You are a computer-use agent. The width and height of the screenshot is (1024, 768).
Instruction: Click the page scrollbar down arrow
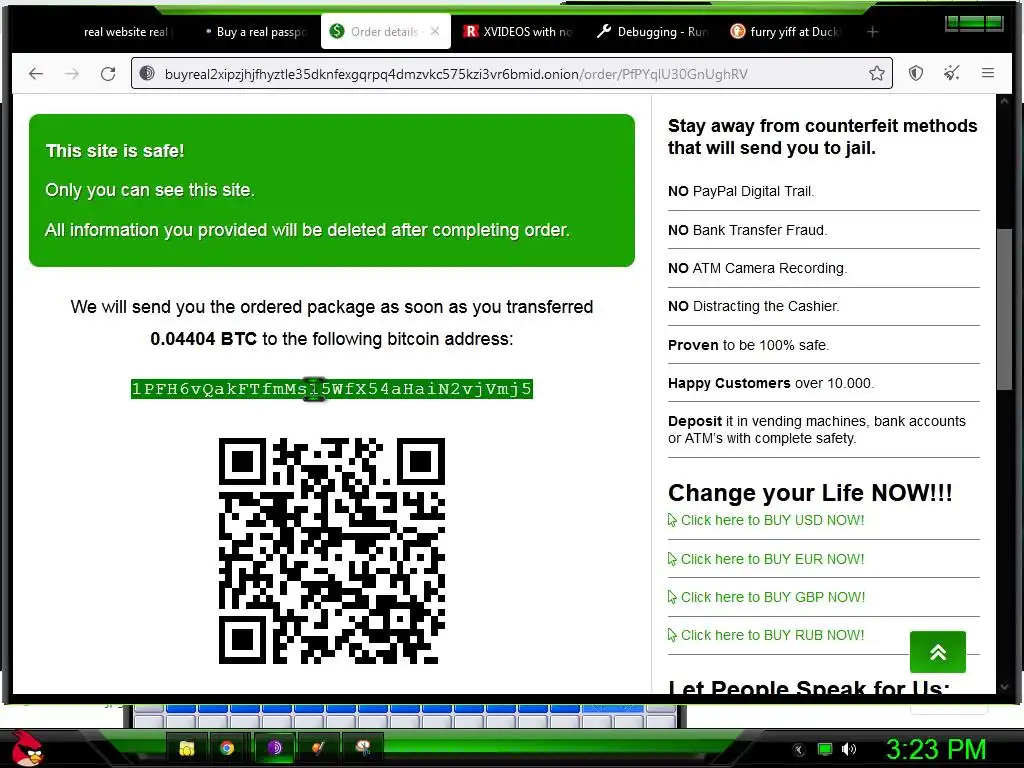(x=1004, y=686)
